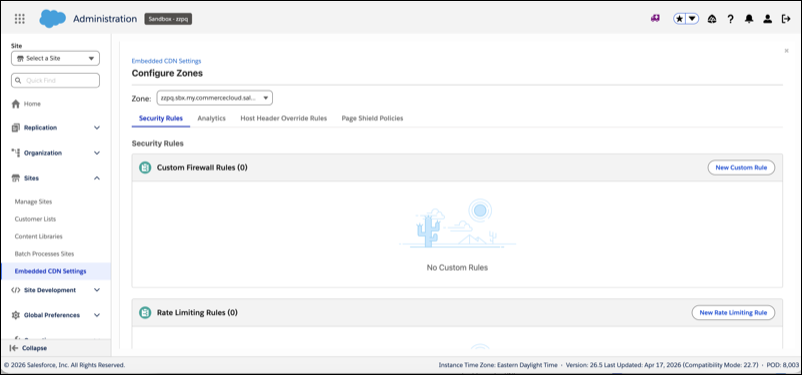Open the app launcher grid icon
802x375 pixels.
pos(19,19)
